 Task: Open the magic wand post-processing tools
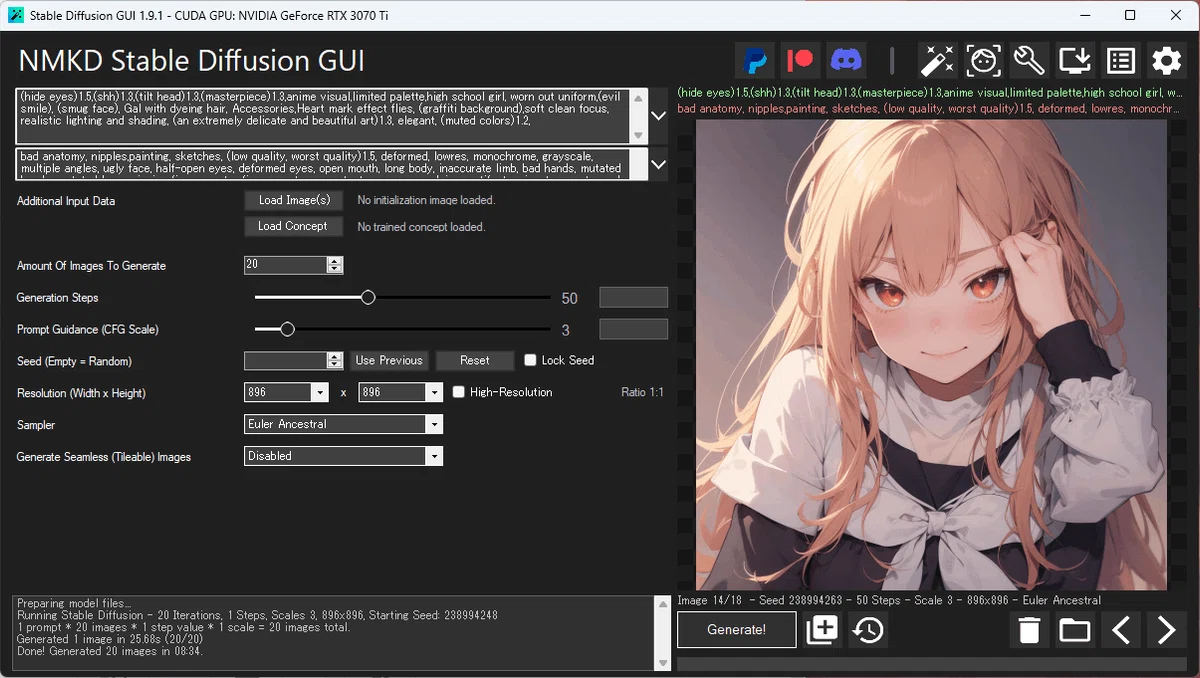coord(938,61)
